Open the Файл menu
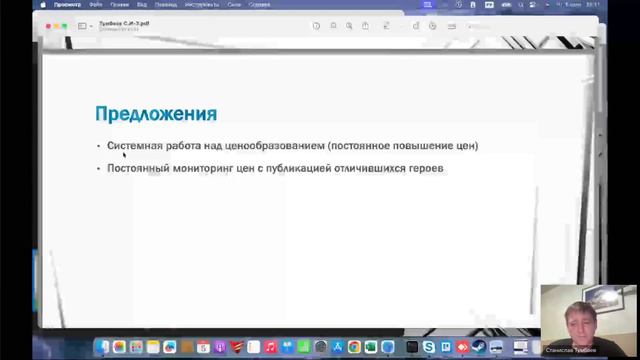Screen dimensions: 640x360 tap(96, 5)
